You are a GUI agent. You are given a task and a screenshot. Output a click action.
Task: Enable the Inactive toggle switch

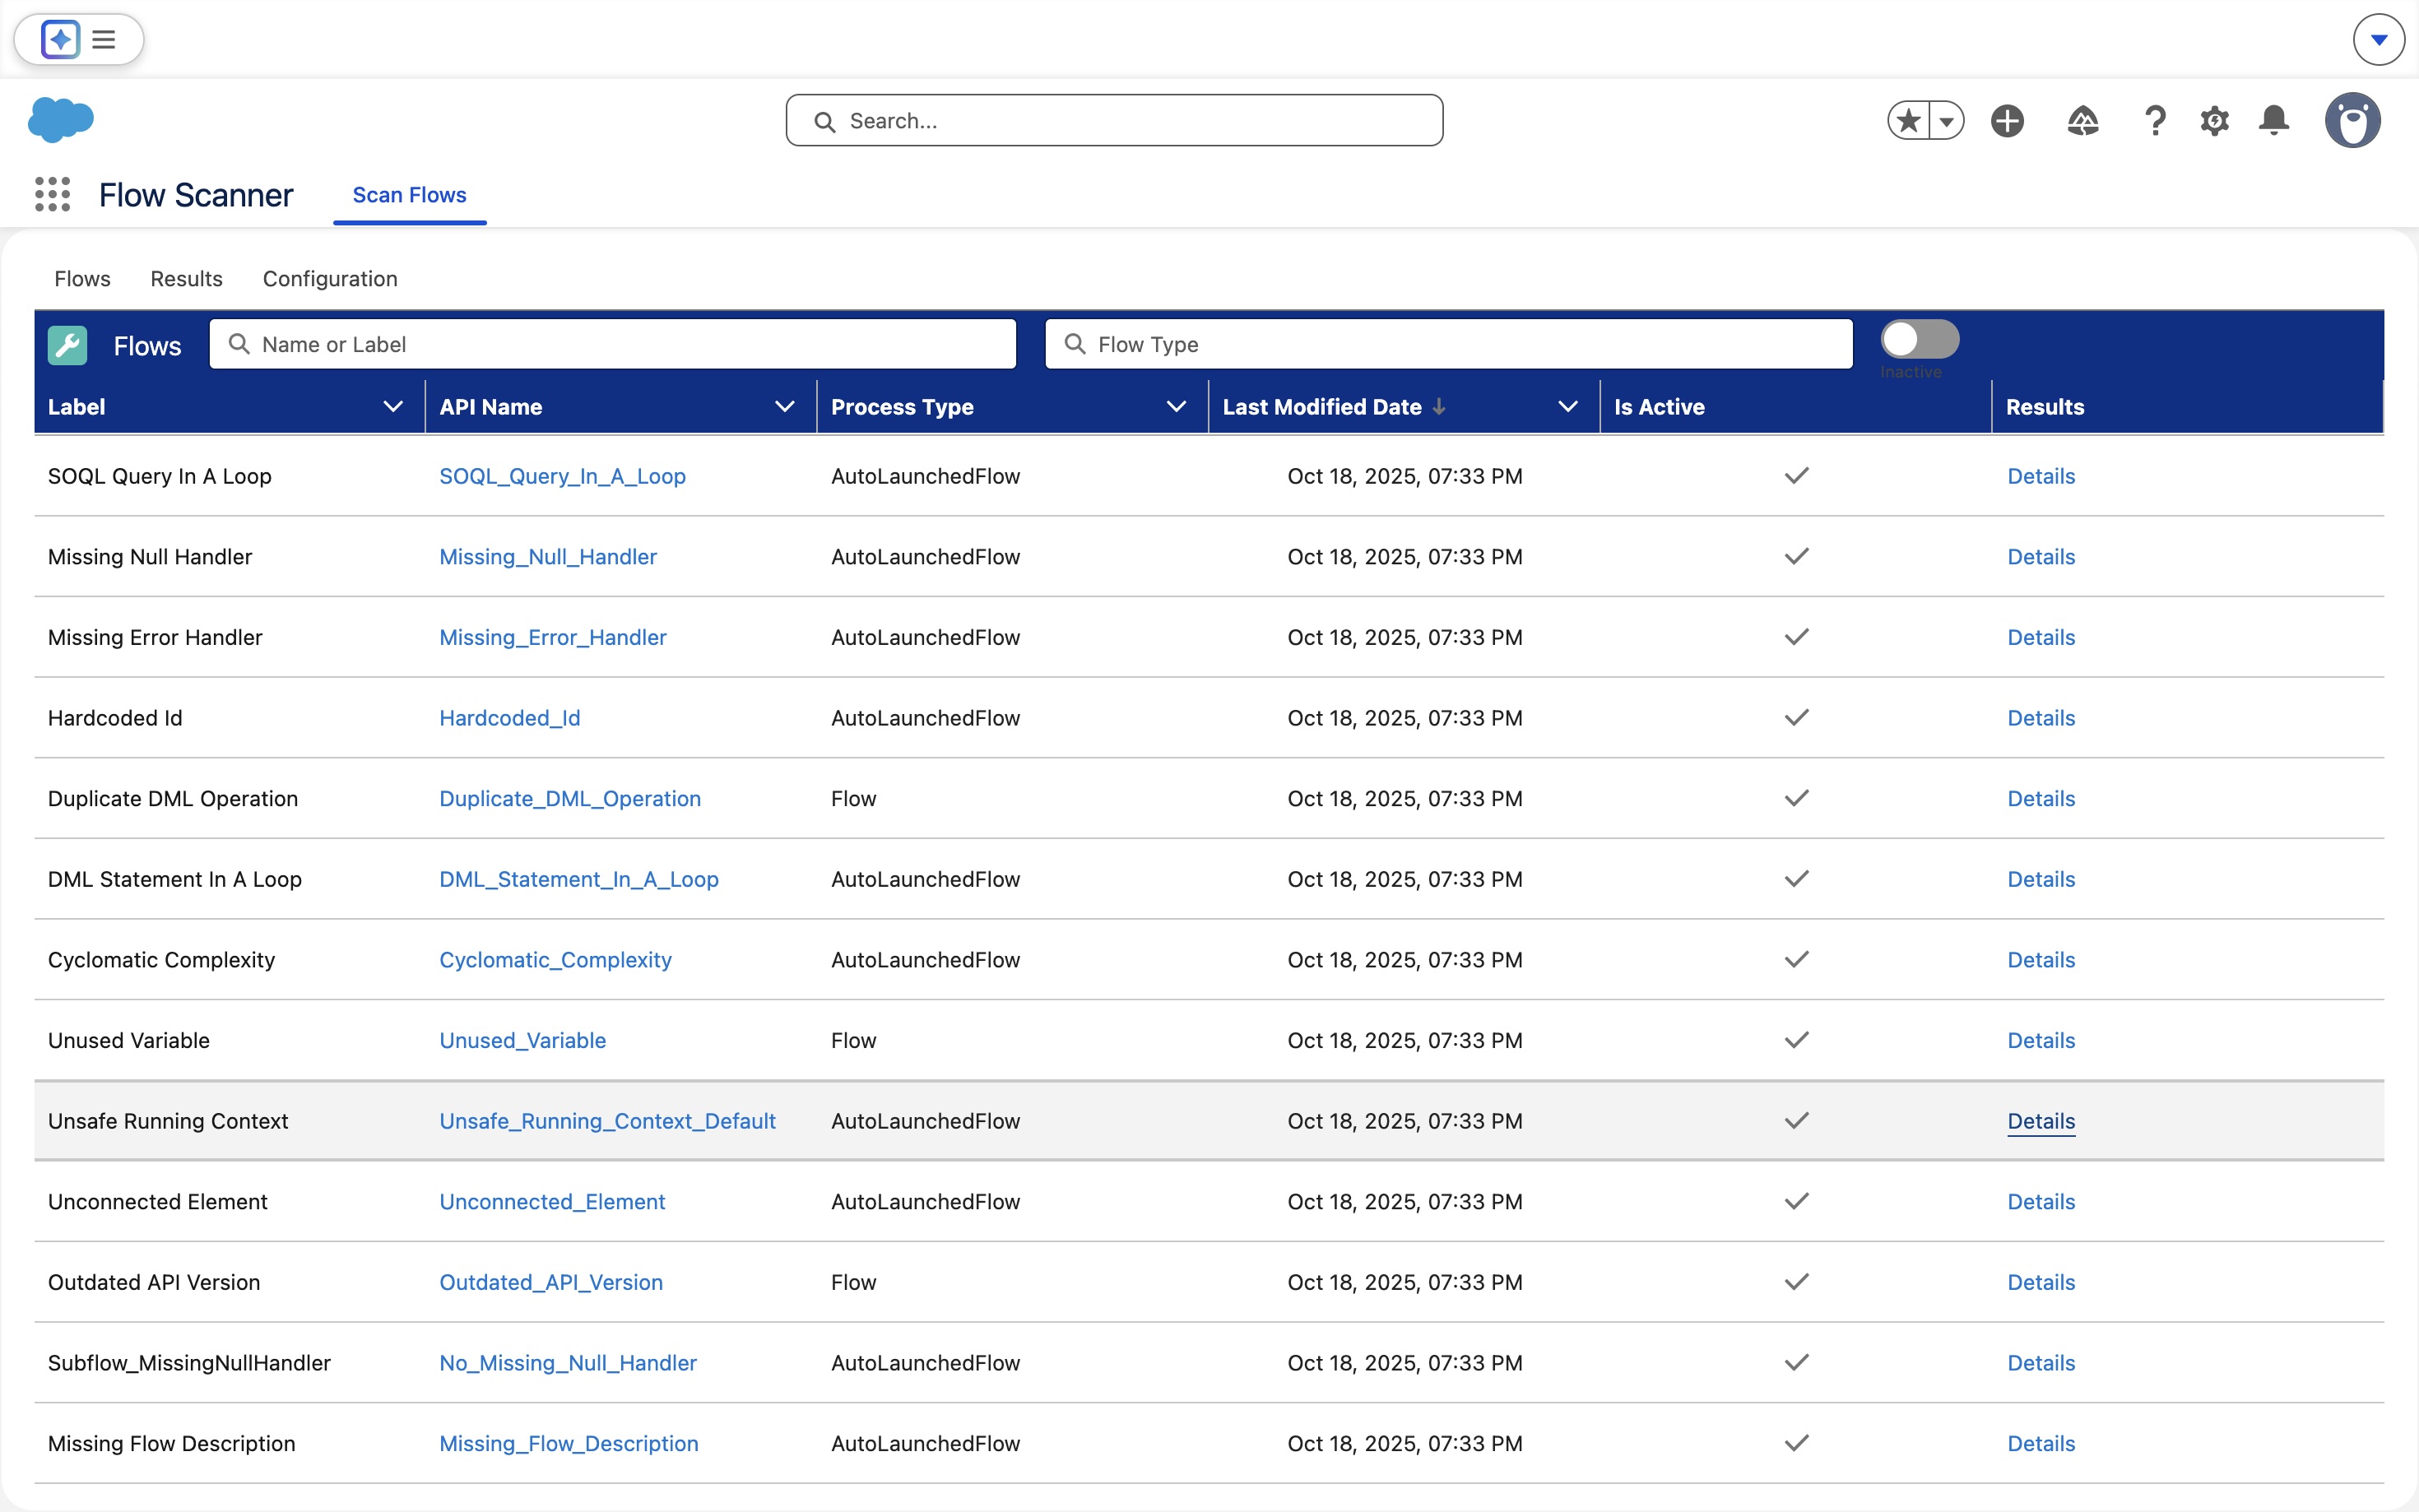coord(1920,339)
